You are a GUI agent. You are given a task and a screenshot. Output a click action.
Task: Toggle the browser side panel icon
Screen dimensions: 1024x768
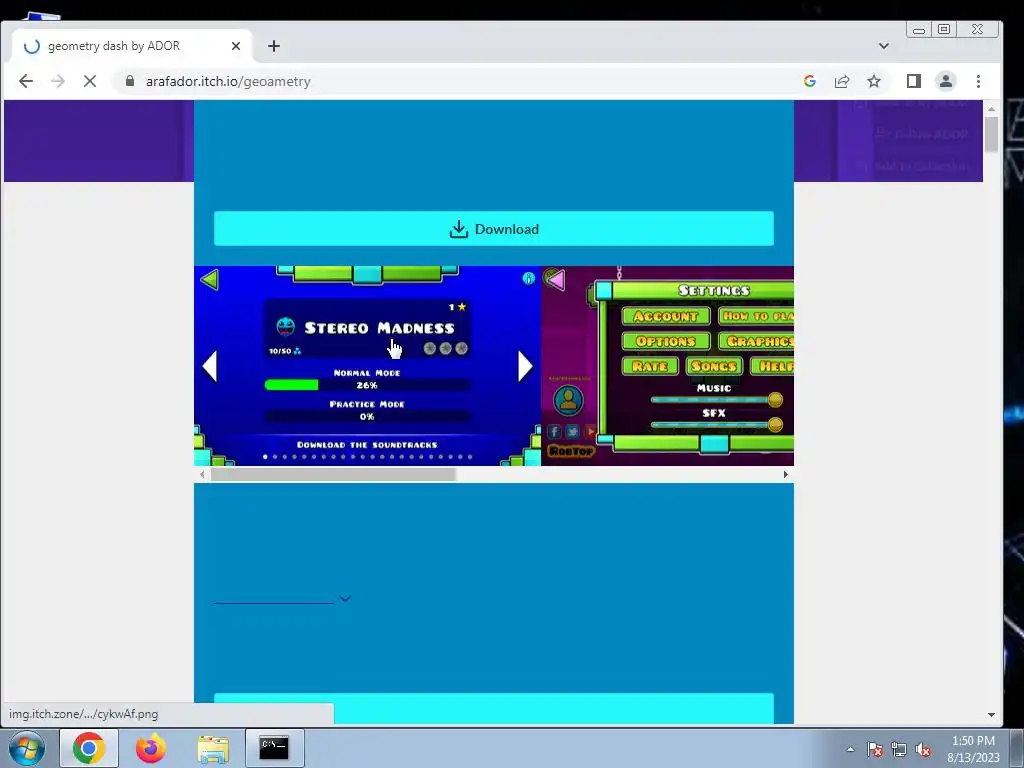pyautogui.click(x=914, y=81)
